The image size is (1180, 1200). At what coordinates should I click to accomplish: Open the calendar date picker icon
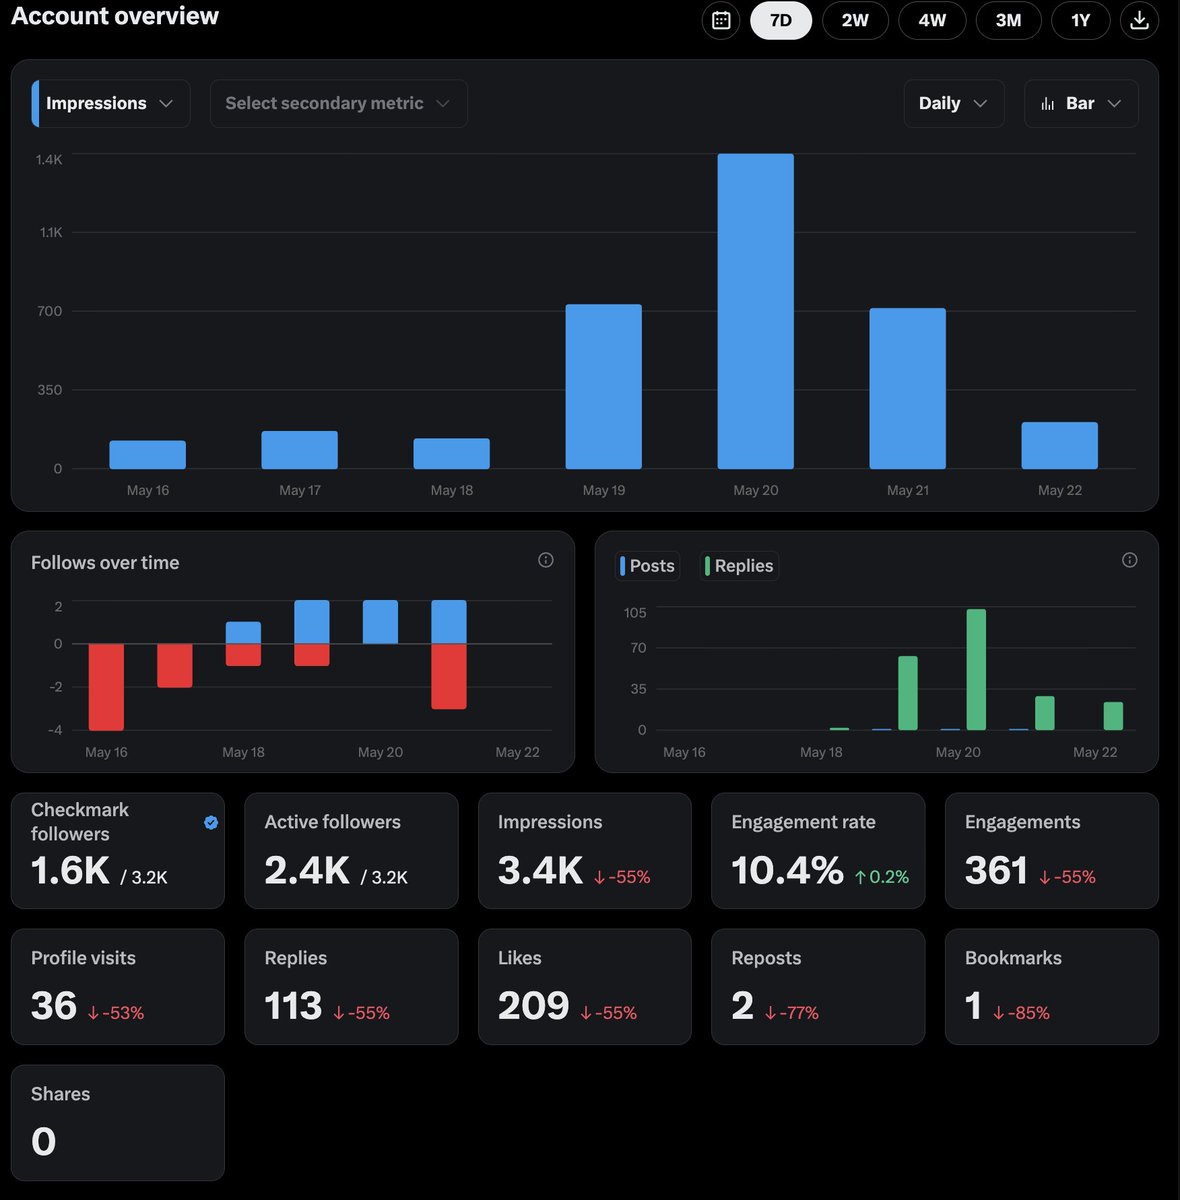[721, 20]
